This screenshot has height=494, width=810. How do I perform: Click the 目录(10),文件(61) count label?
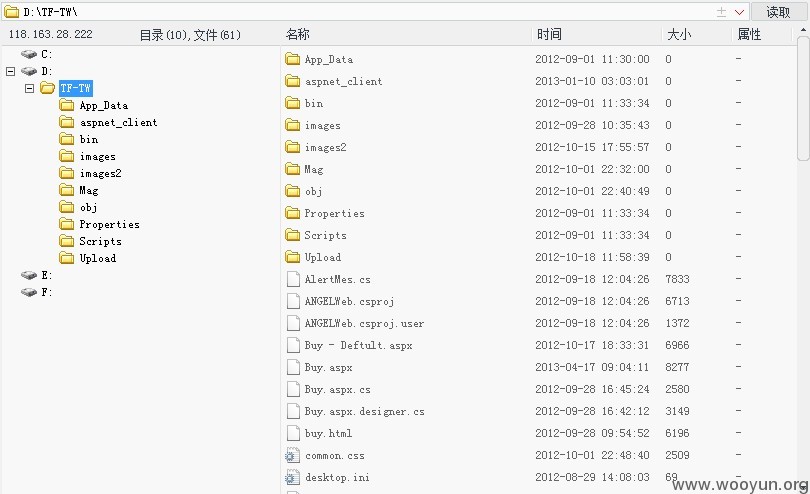[190, 35]
